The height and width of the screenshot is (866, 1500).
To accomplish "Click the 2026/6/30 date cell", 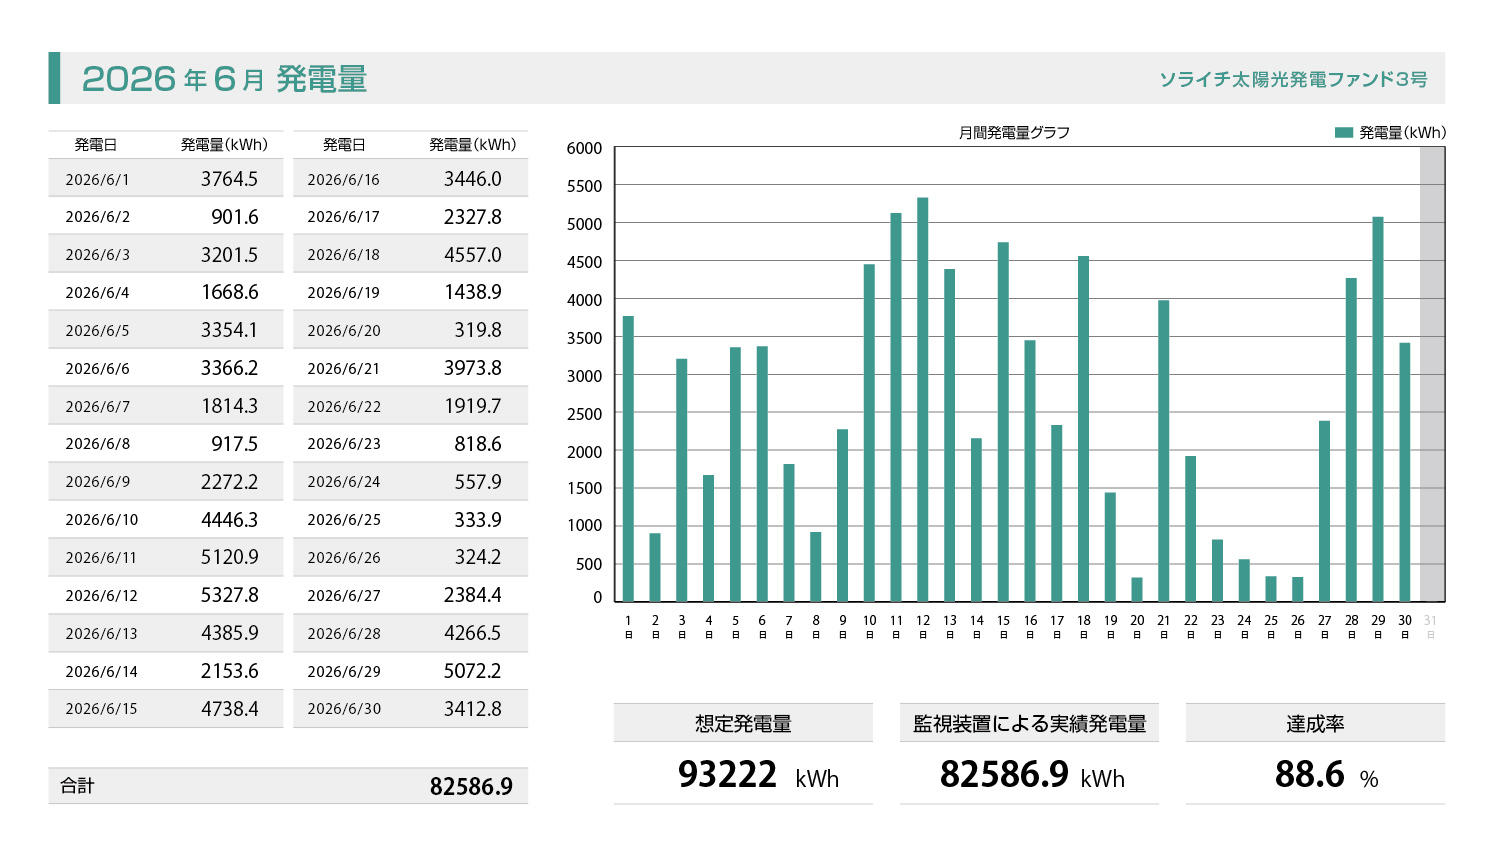I will [x=344, y=709].
